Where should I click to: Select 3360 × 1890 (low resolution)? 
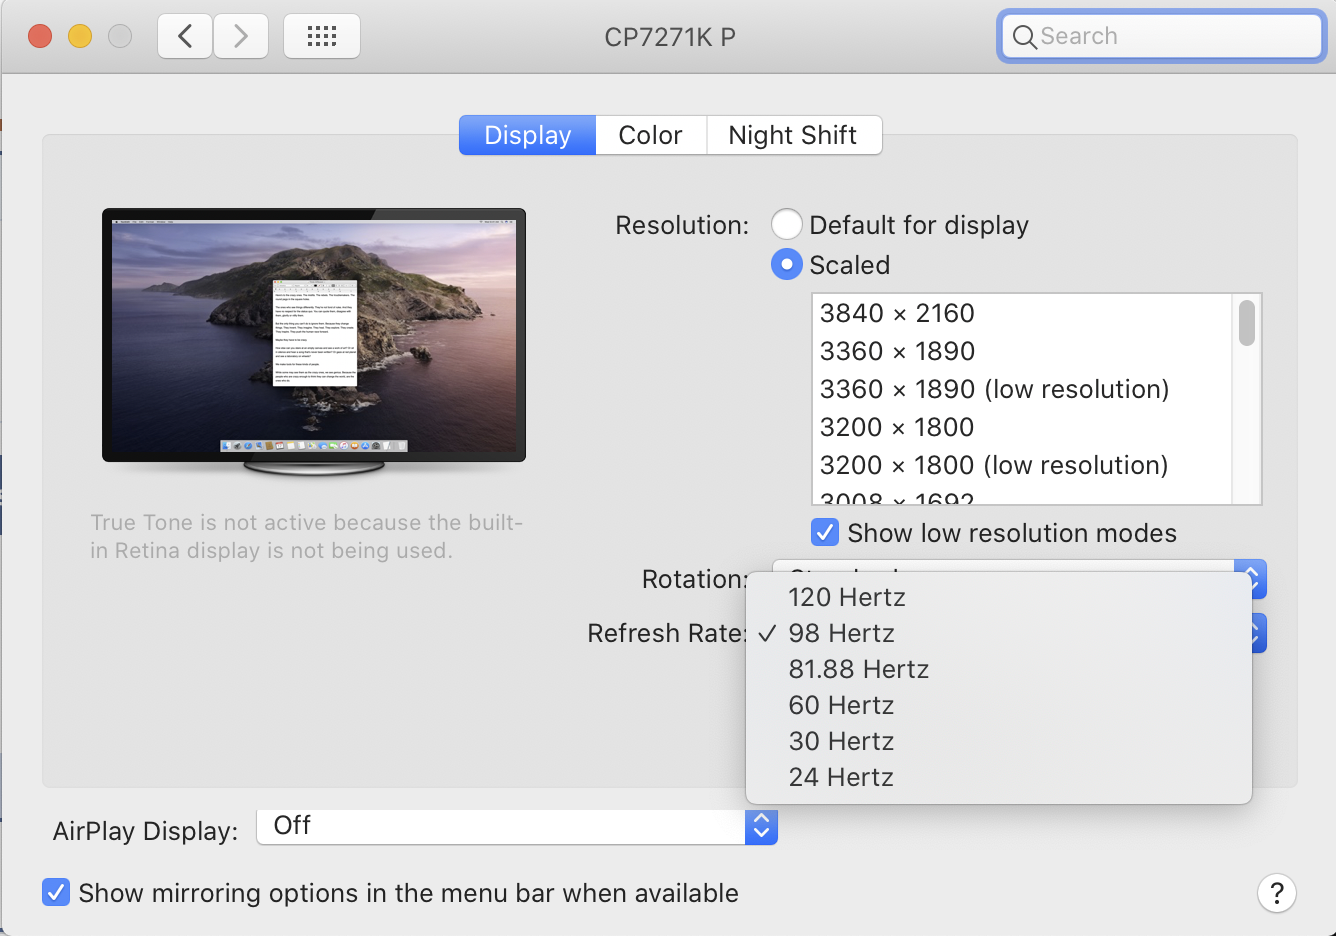(x=1023, y=389)
